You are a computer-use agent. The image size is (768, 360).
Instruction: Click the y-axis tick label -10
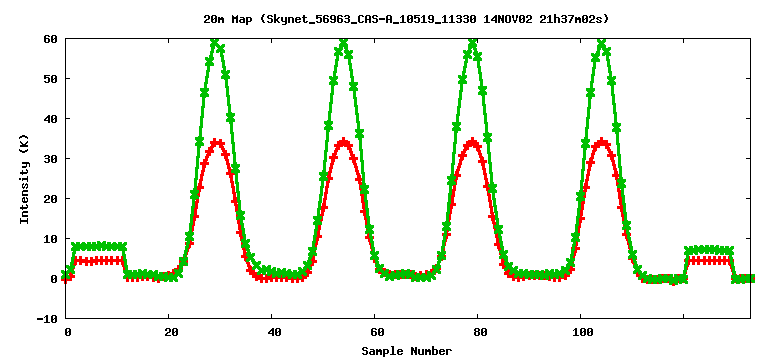click(x=47, y=318)
